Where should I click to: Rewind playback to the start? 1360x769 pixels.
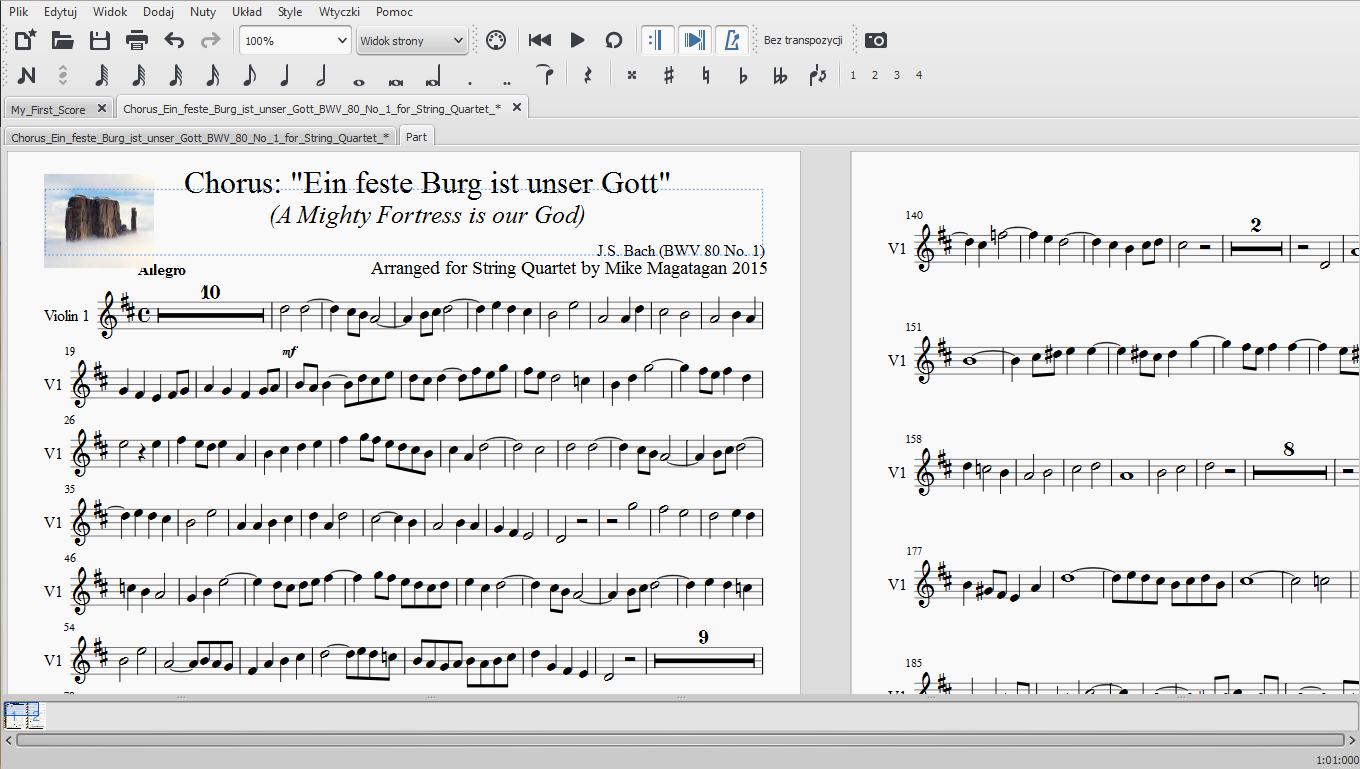tap(540, 40)
